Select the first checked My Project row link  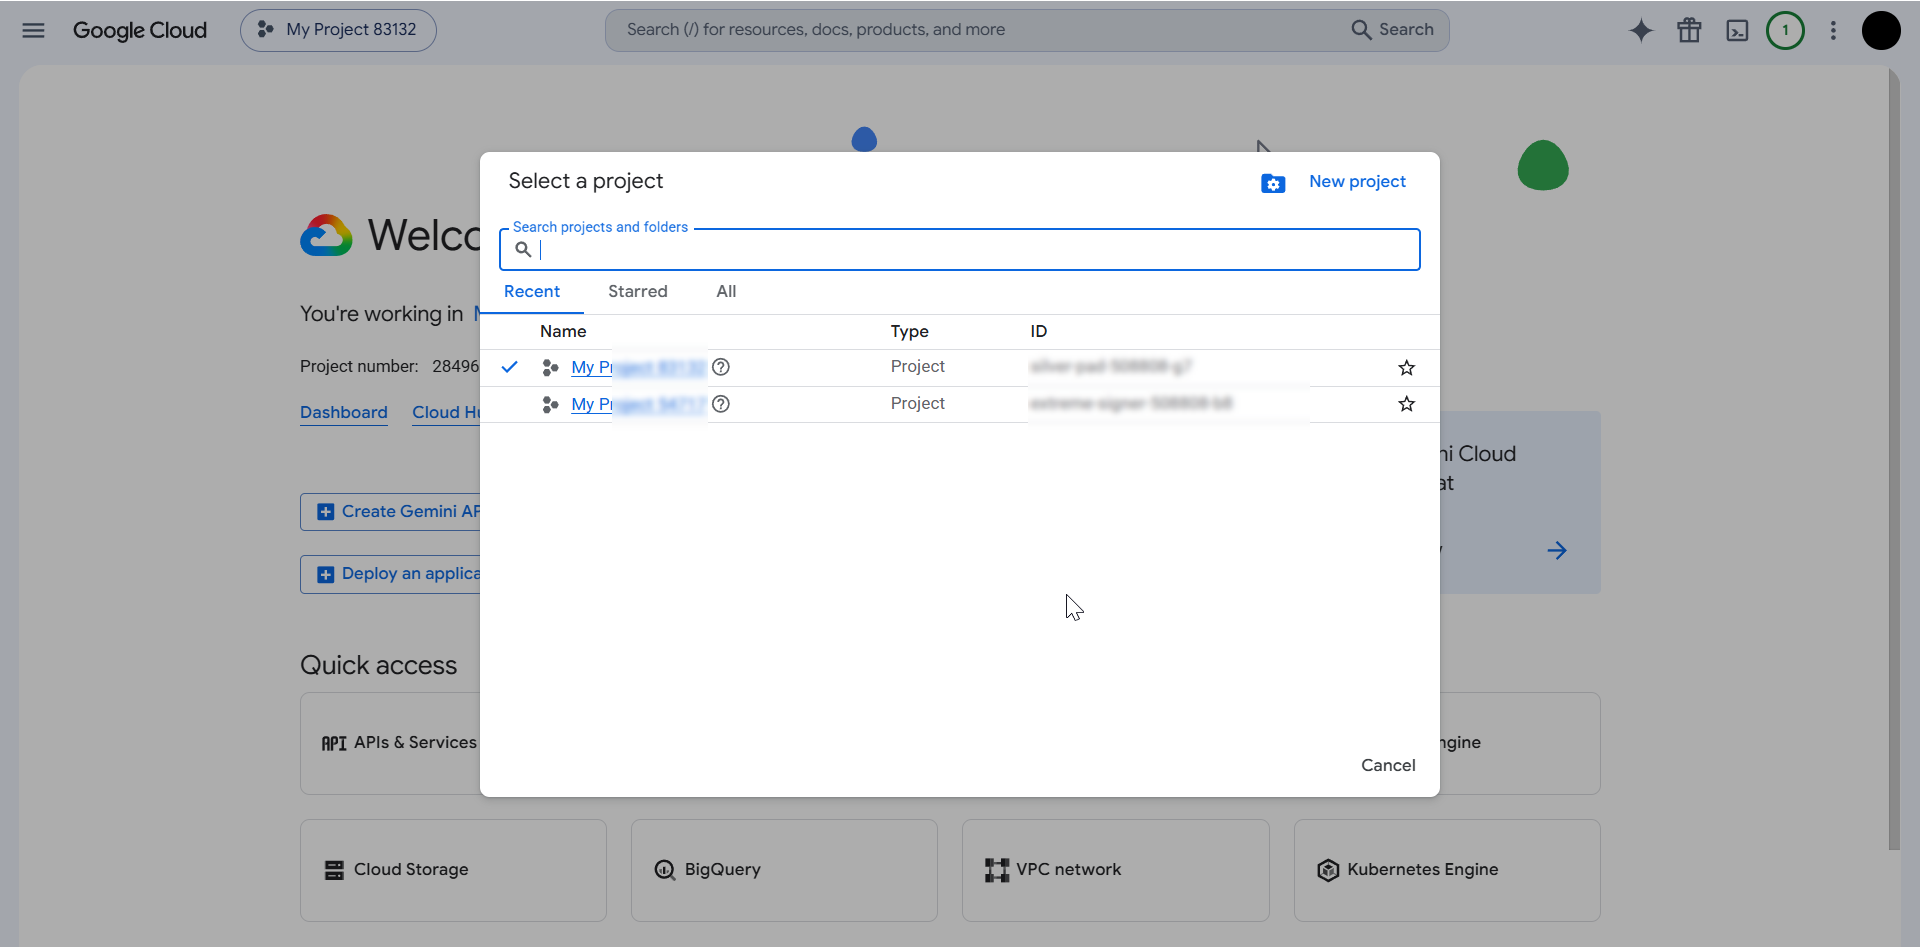(x=638, y=367)
